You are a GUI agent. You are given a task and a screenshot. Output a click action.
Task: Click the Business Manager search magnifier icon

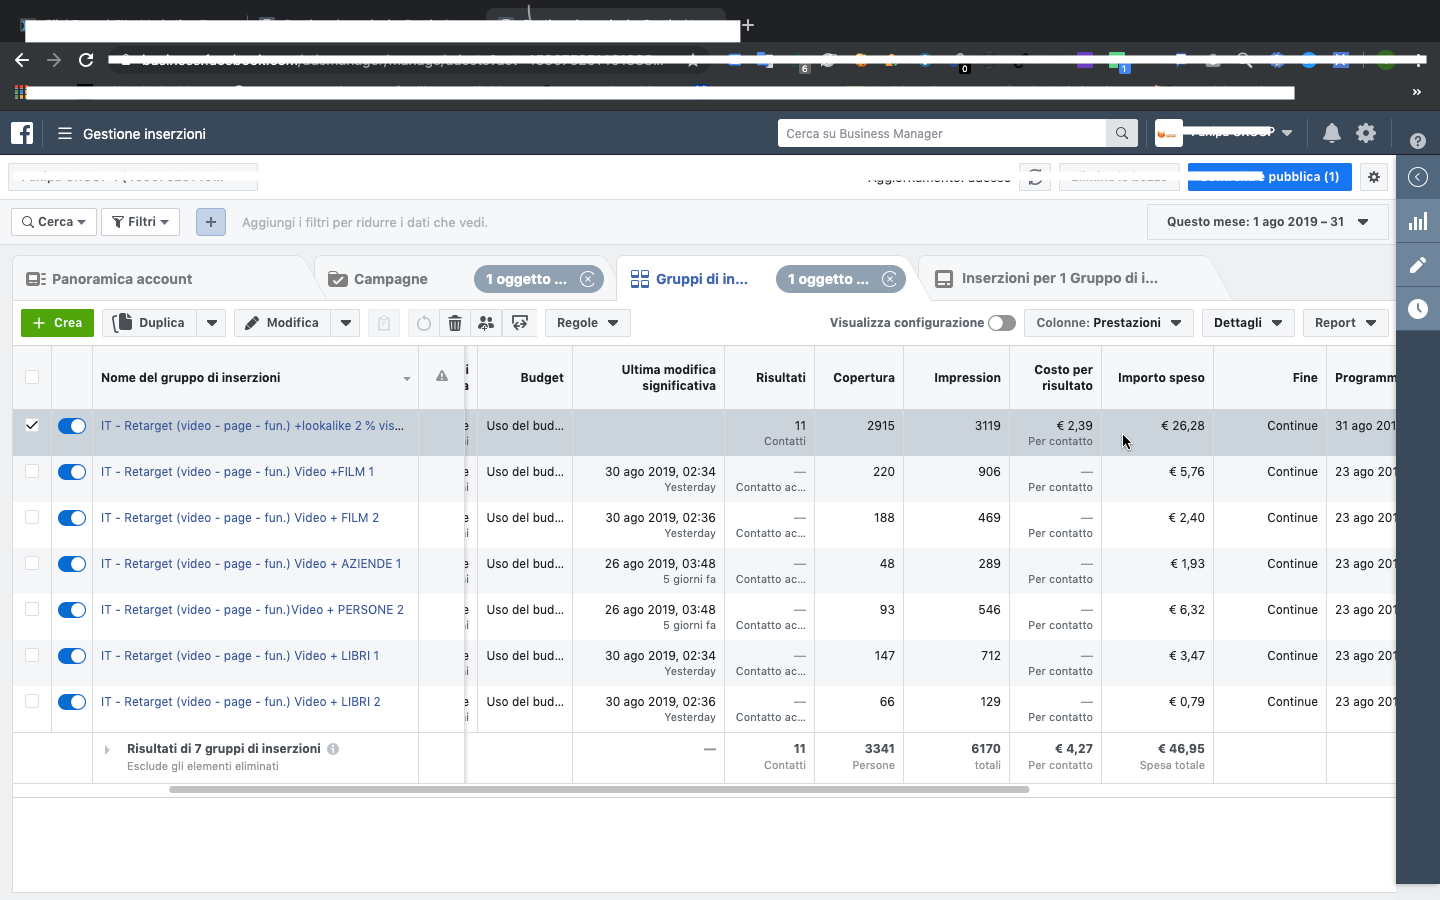tap(1121, 133)
